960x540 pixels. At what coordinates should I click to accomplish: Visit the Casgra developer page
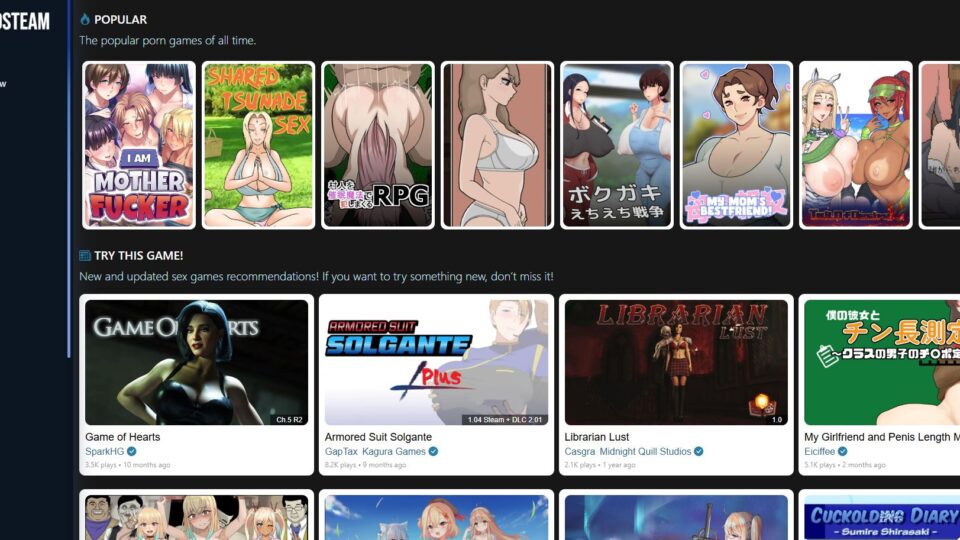pyautogui.click(x=579, y=451)
